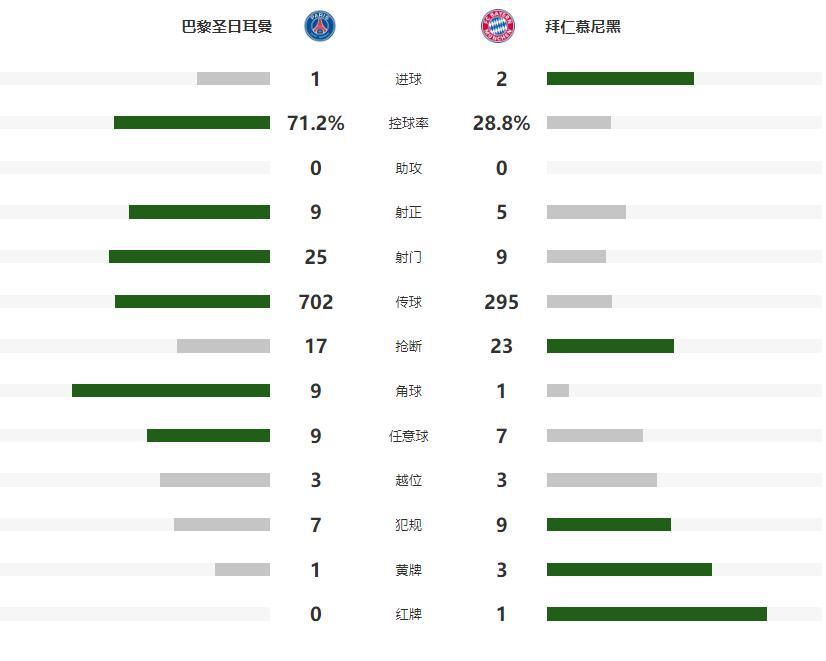The width and height of the screenshot is (826, 661).
Task: Select the 抢断 stat label
Action: [x=408, y=346]
